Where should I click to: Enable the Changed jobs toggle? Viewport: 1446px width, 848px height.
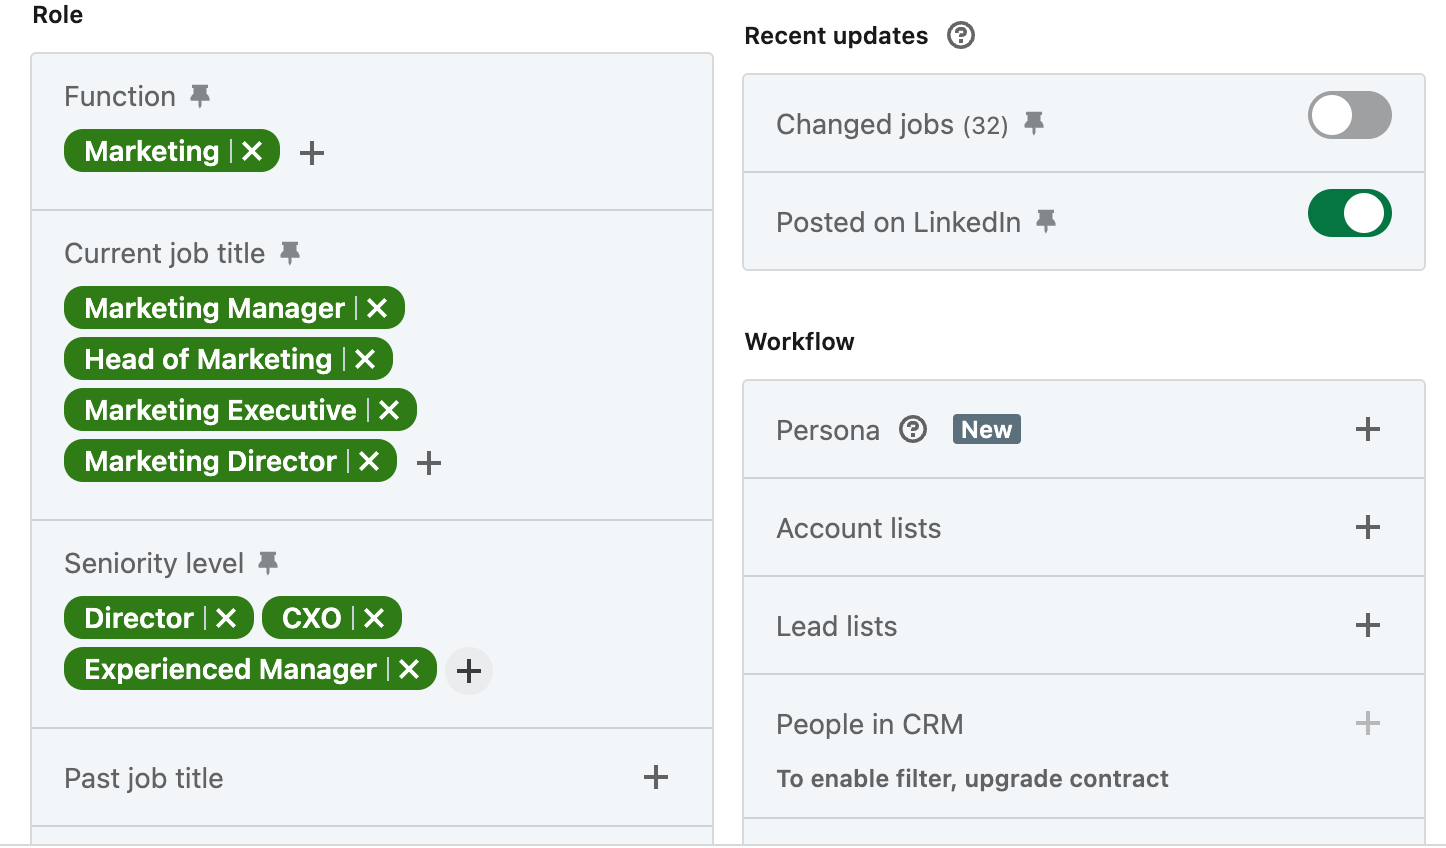[x=1350, y=115]
